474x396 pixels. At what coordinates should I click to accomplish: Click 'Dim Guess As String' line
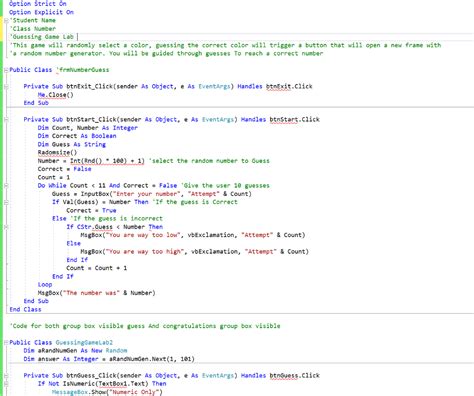click(x=72, y=144)
